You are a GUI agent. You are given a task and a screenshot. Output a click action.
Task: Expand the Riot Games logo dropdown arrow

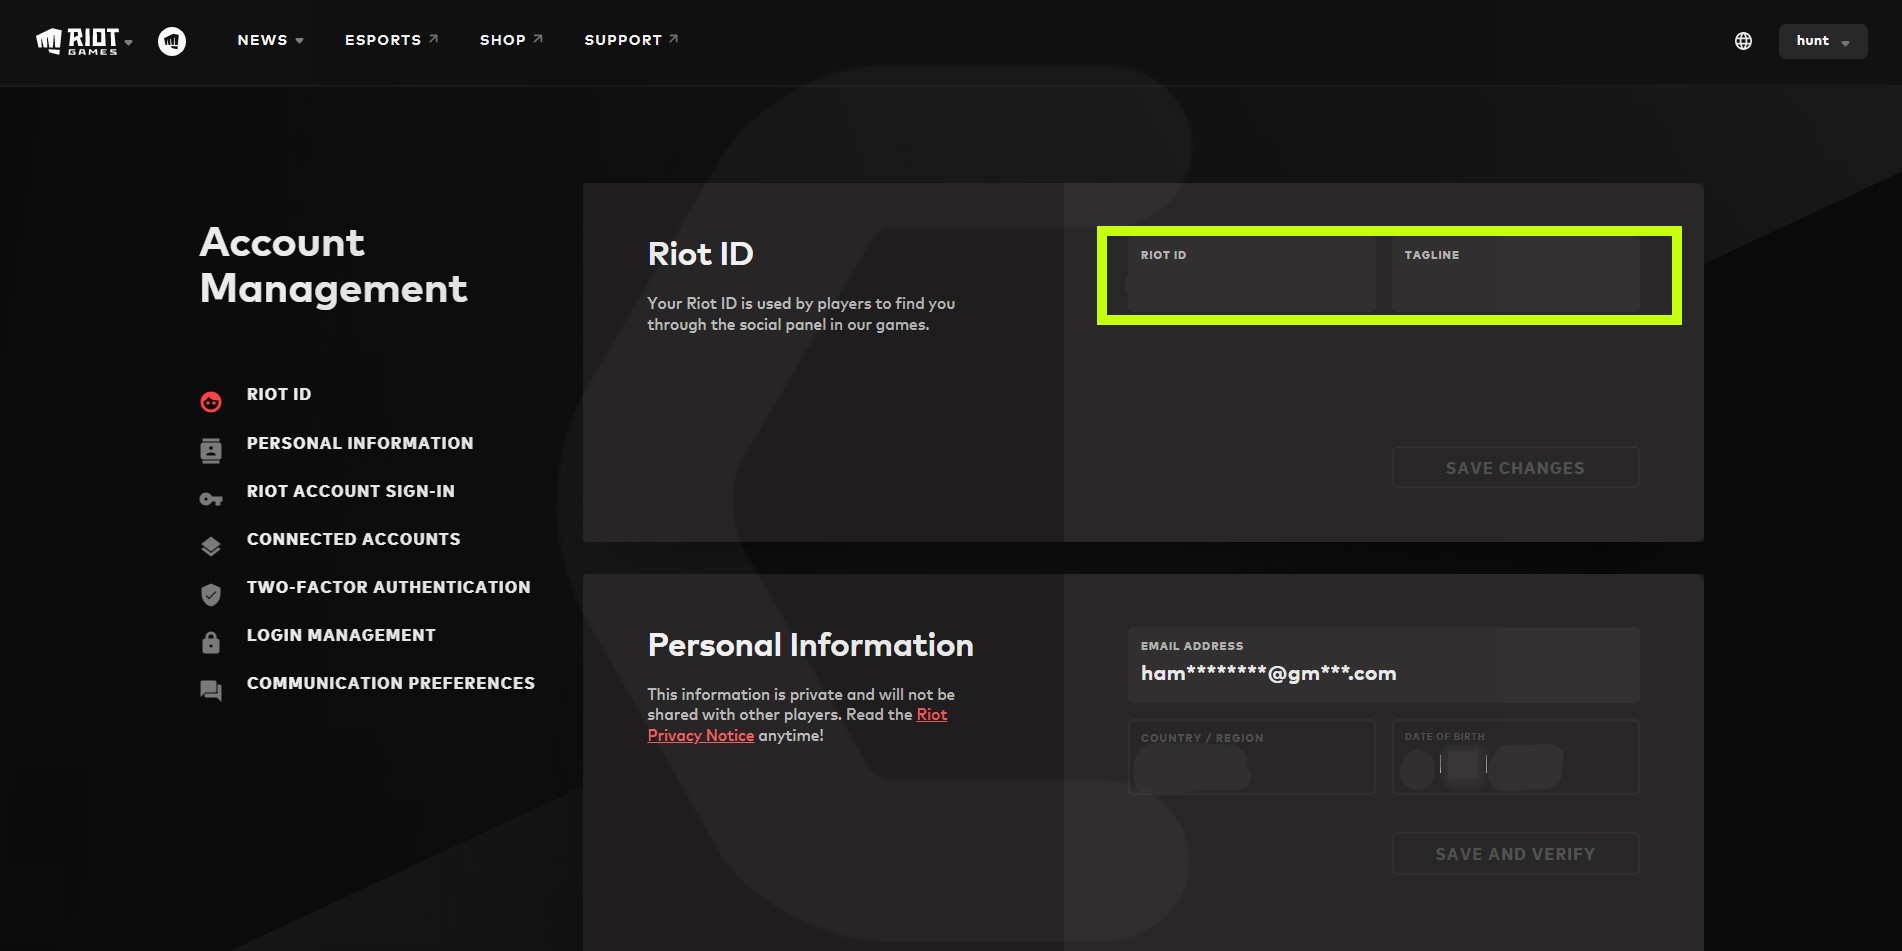(x=129, y=43)
